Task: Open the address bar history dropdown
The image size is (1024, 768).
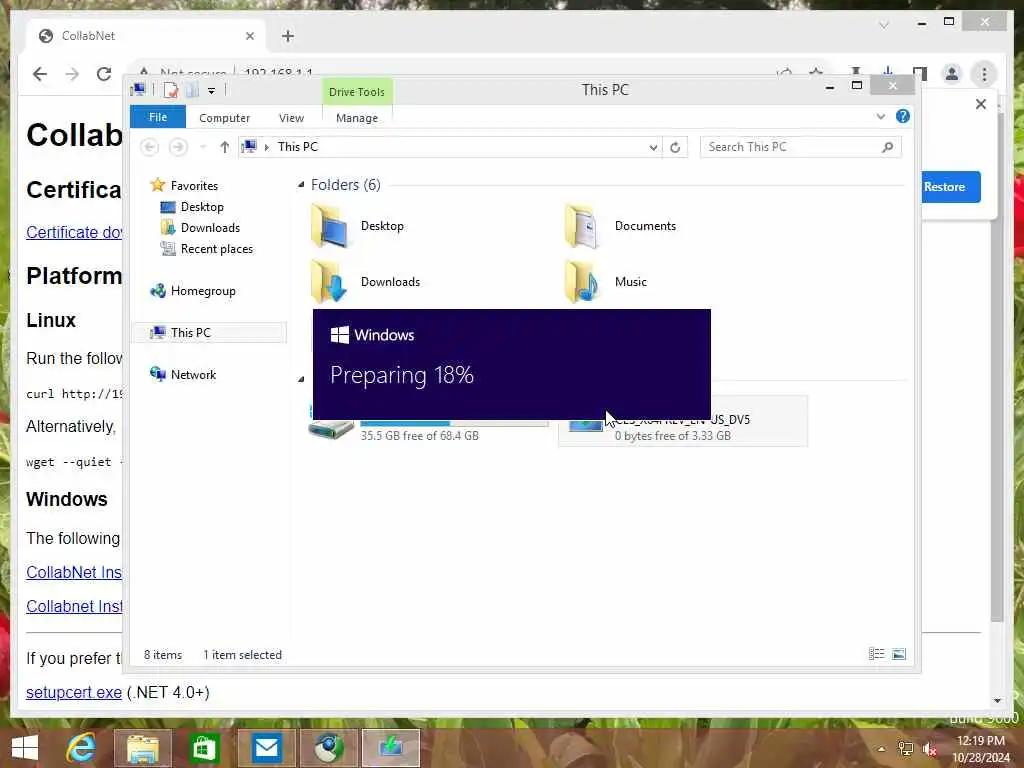Action: tap(653, 148)
